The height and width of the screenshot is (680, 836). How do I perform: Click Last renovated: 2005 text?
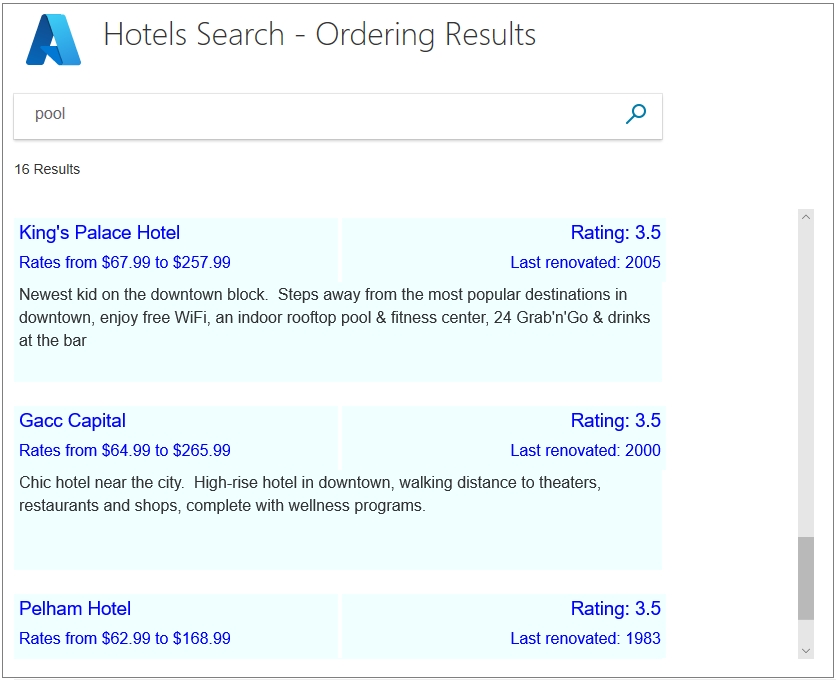pyautogui.click(x=585, y=263)
